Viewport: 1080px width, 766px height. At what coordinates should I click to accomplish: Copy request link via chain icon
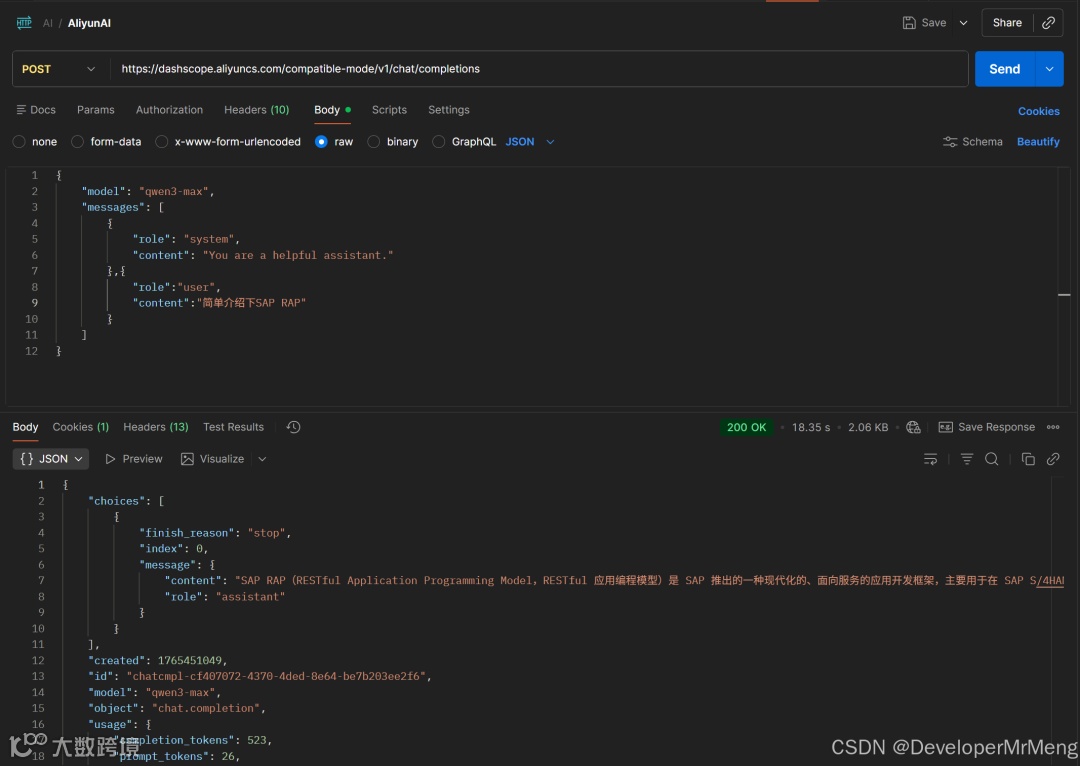point(1048,23)
